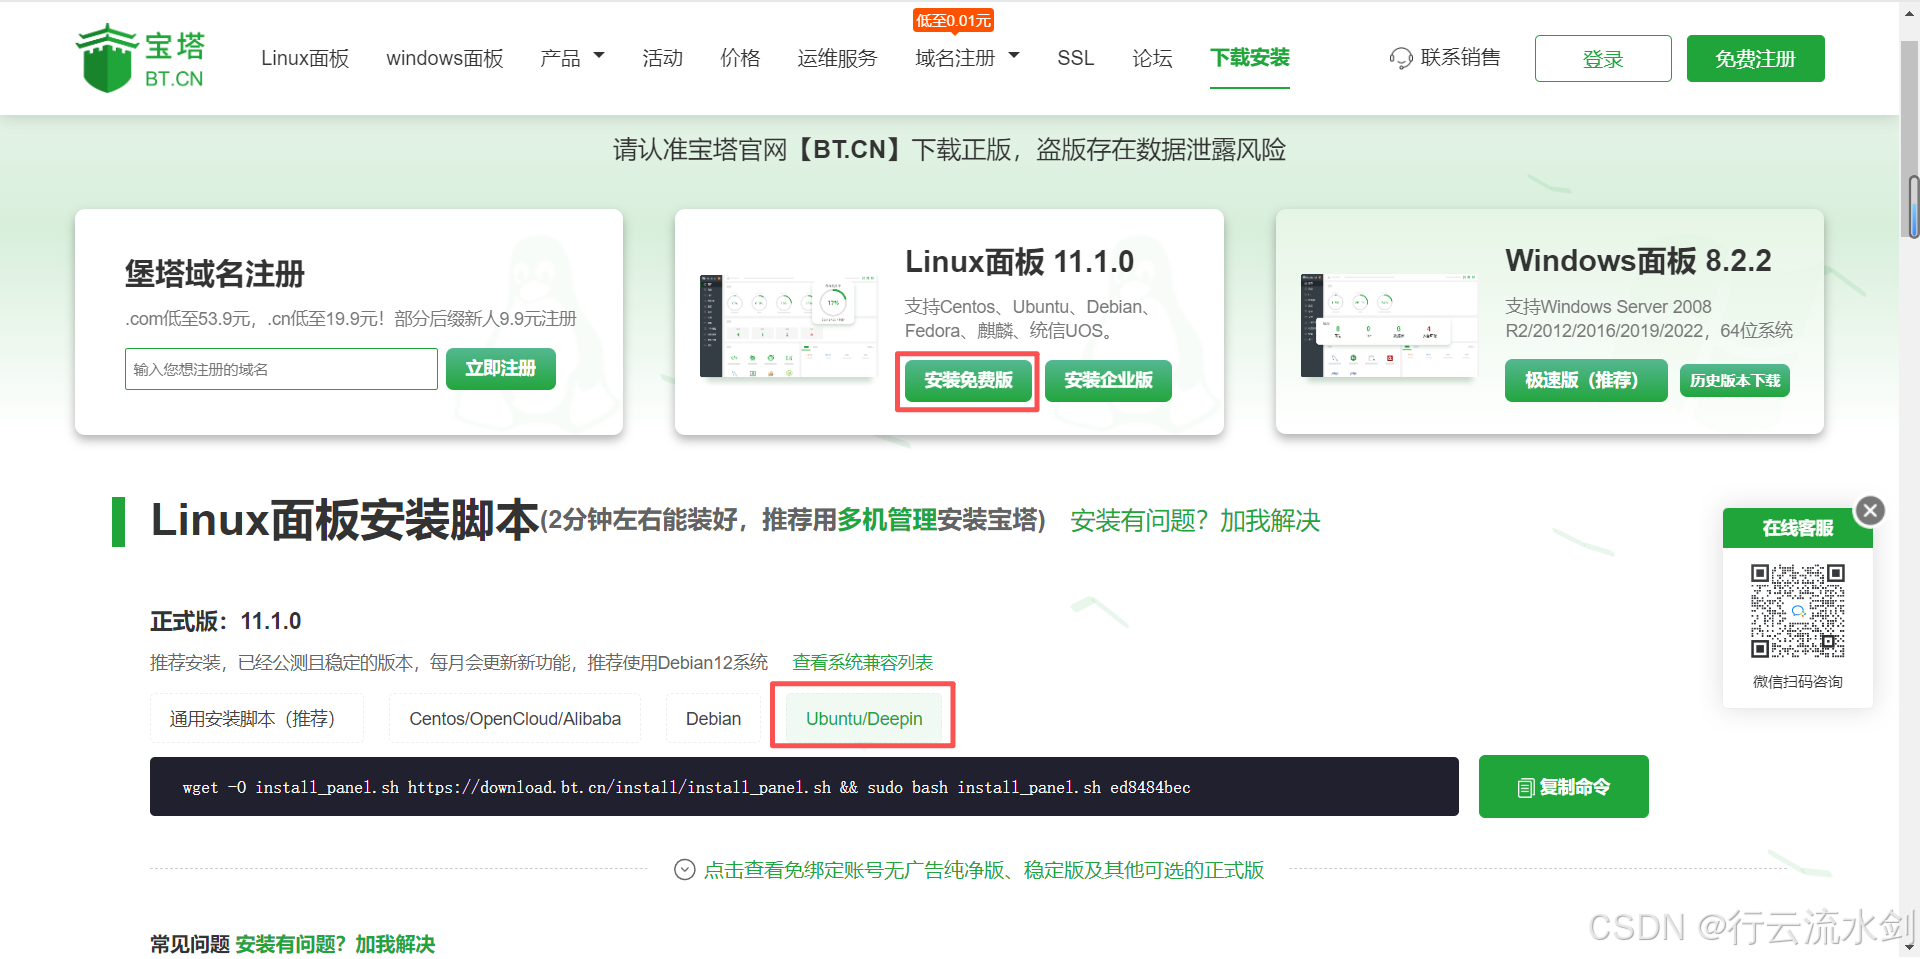Open the SSL menu item

[1076, 58]
